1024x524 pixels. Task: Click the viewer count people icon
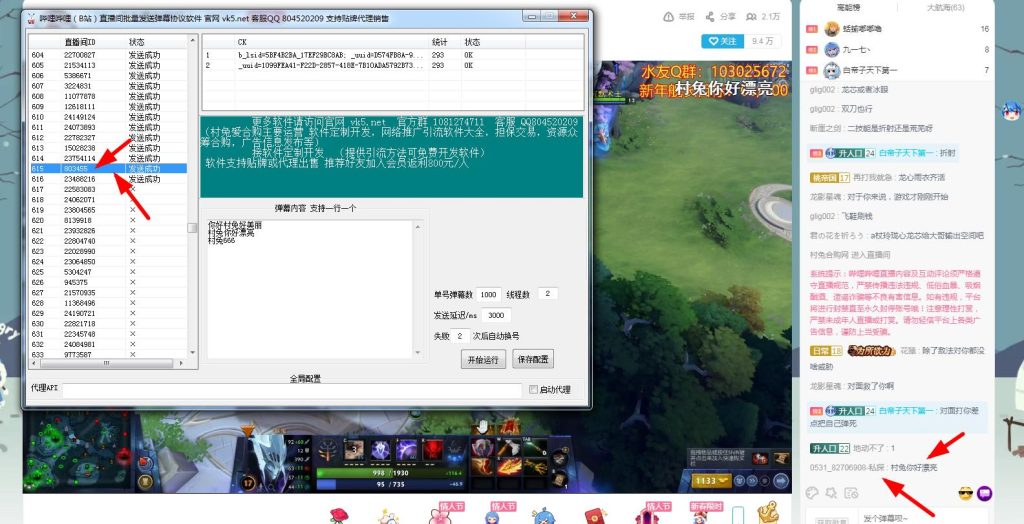pos(752,16)
